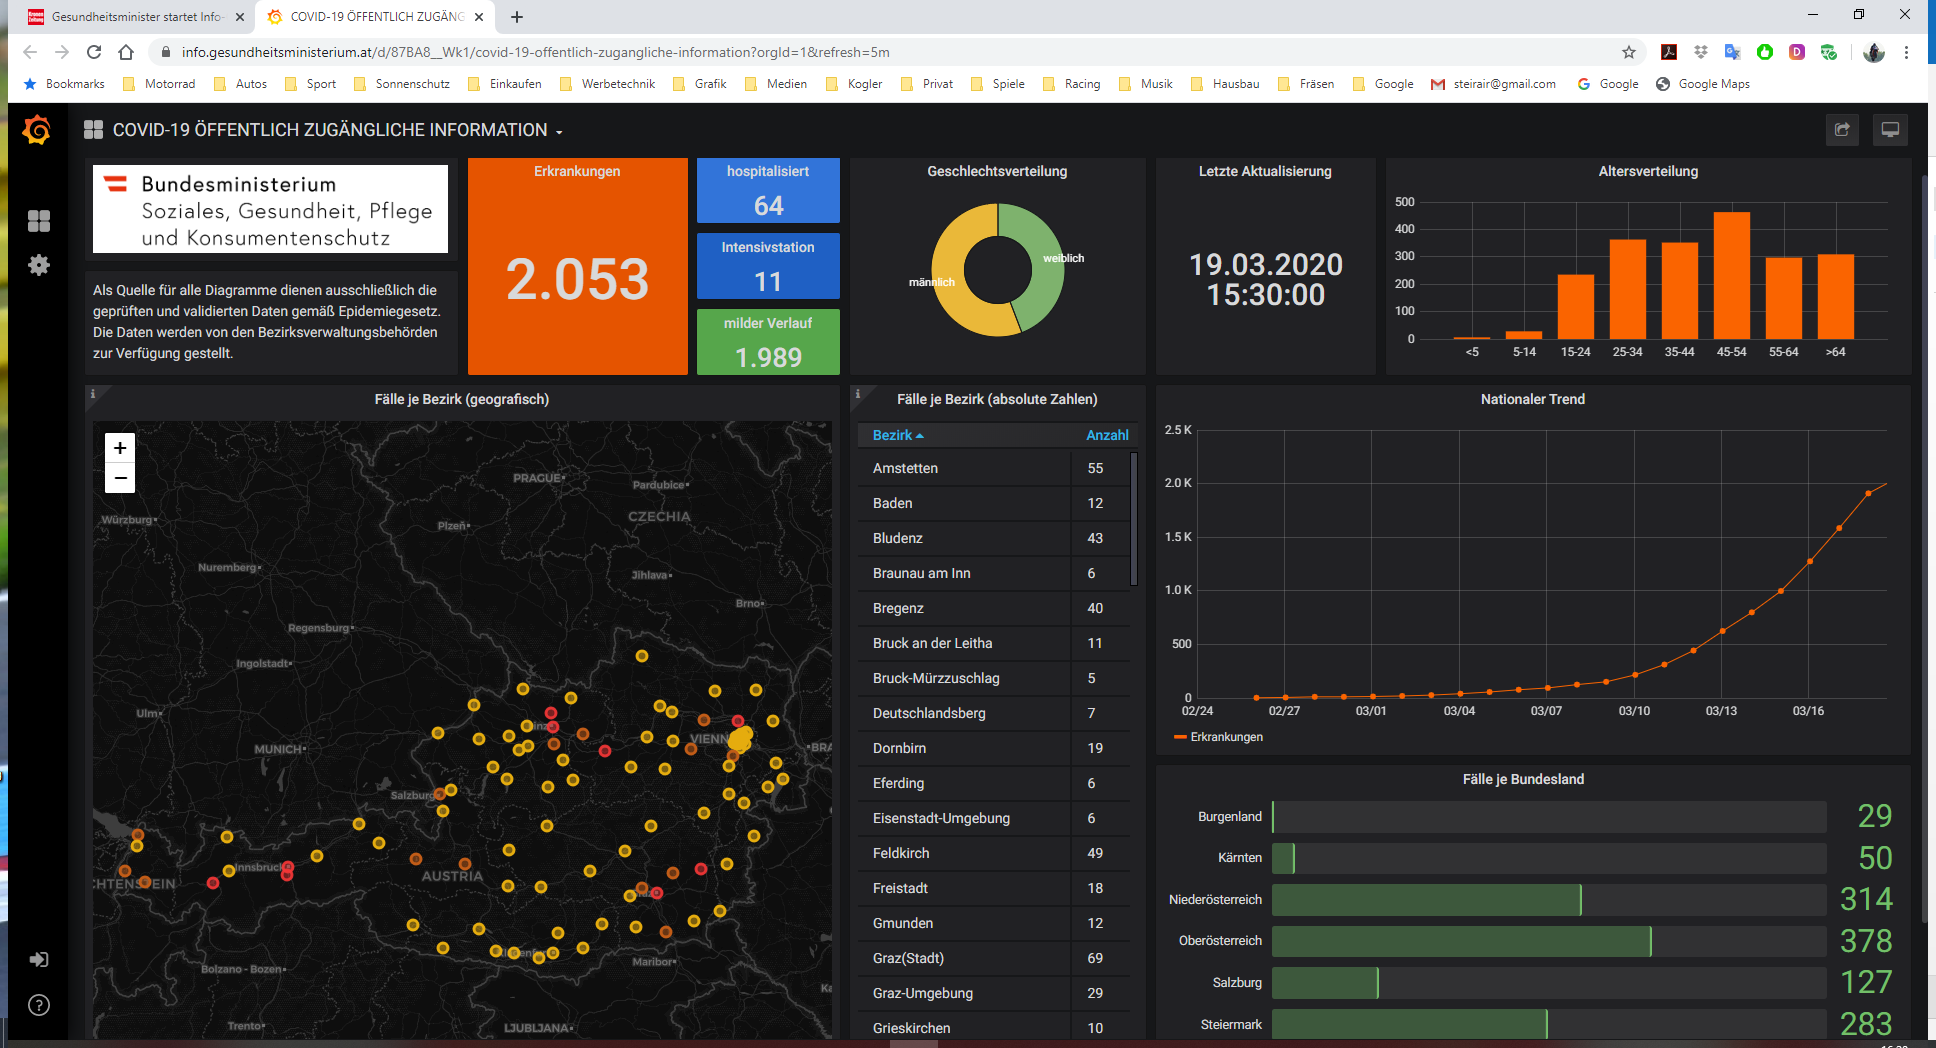Open the steirair@gmail.com bookmark
The image size is (1936, 1048).
click(1493, 84)
